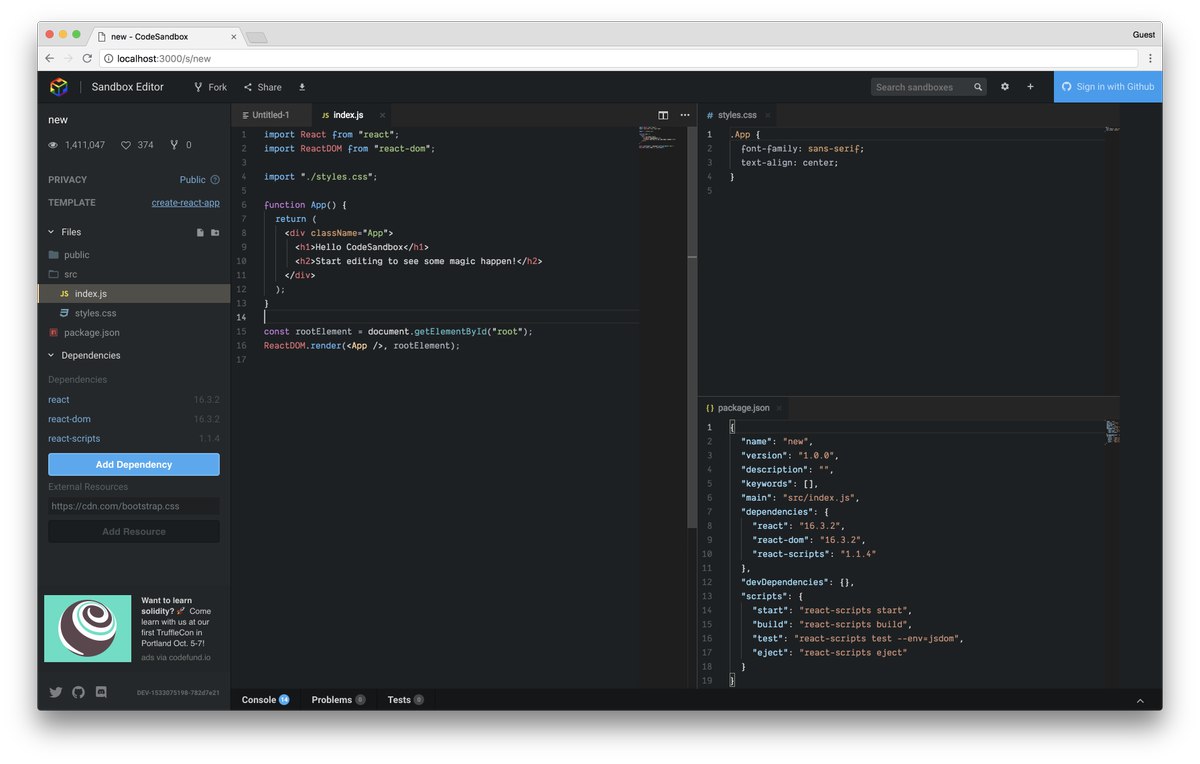Click the react-scripts dependency
The width and height of the screenshot is (1200, 764).
(74, 438)
